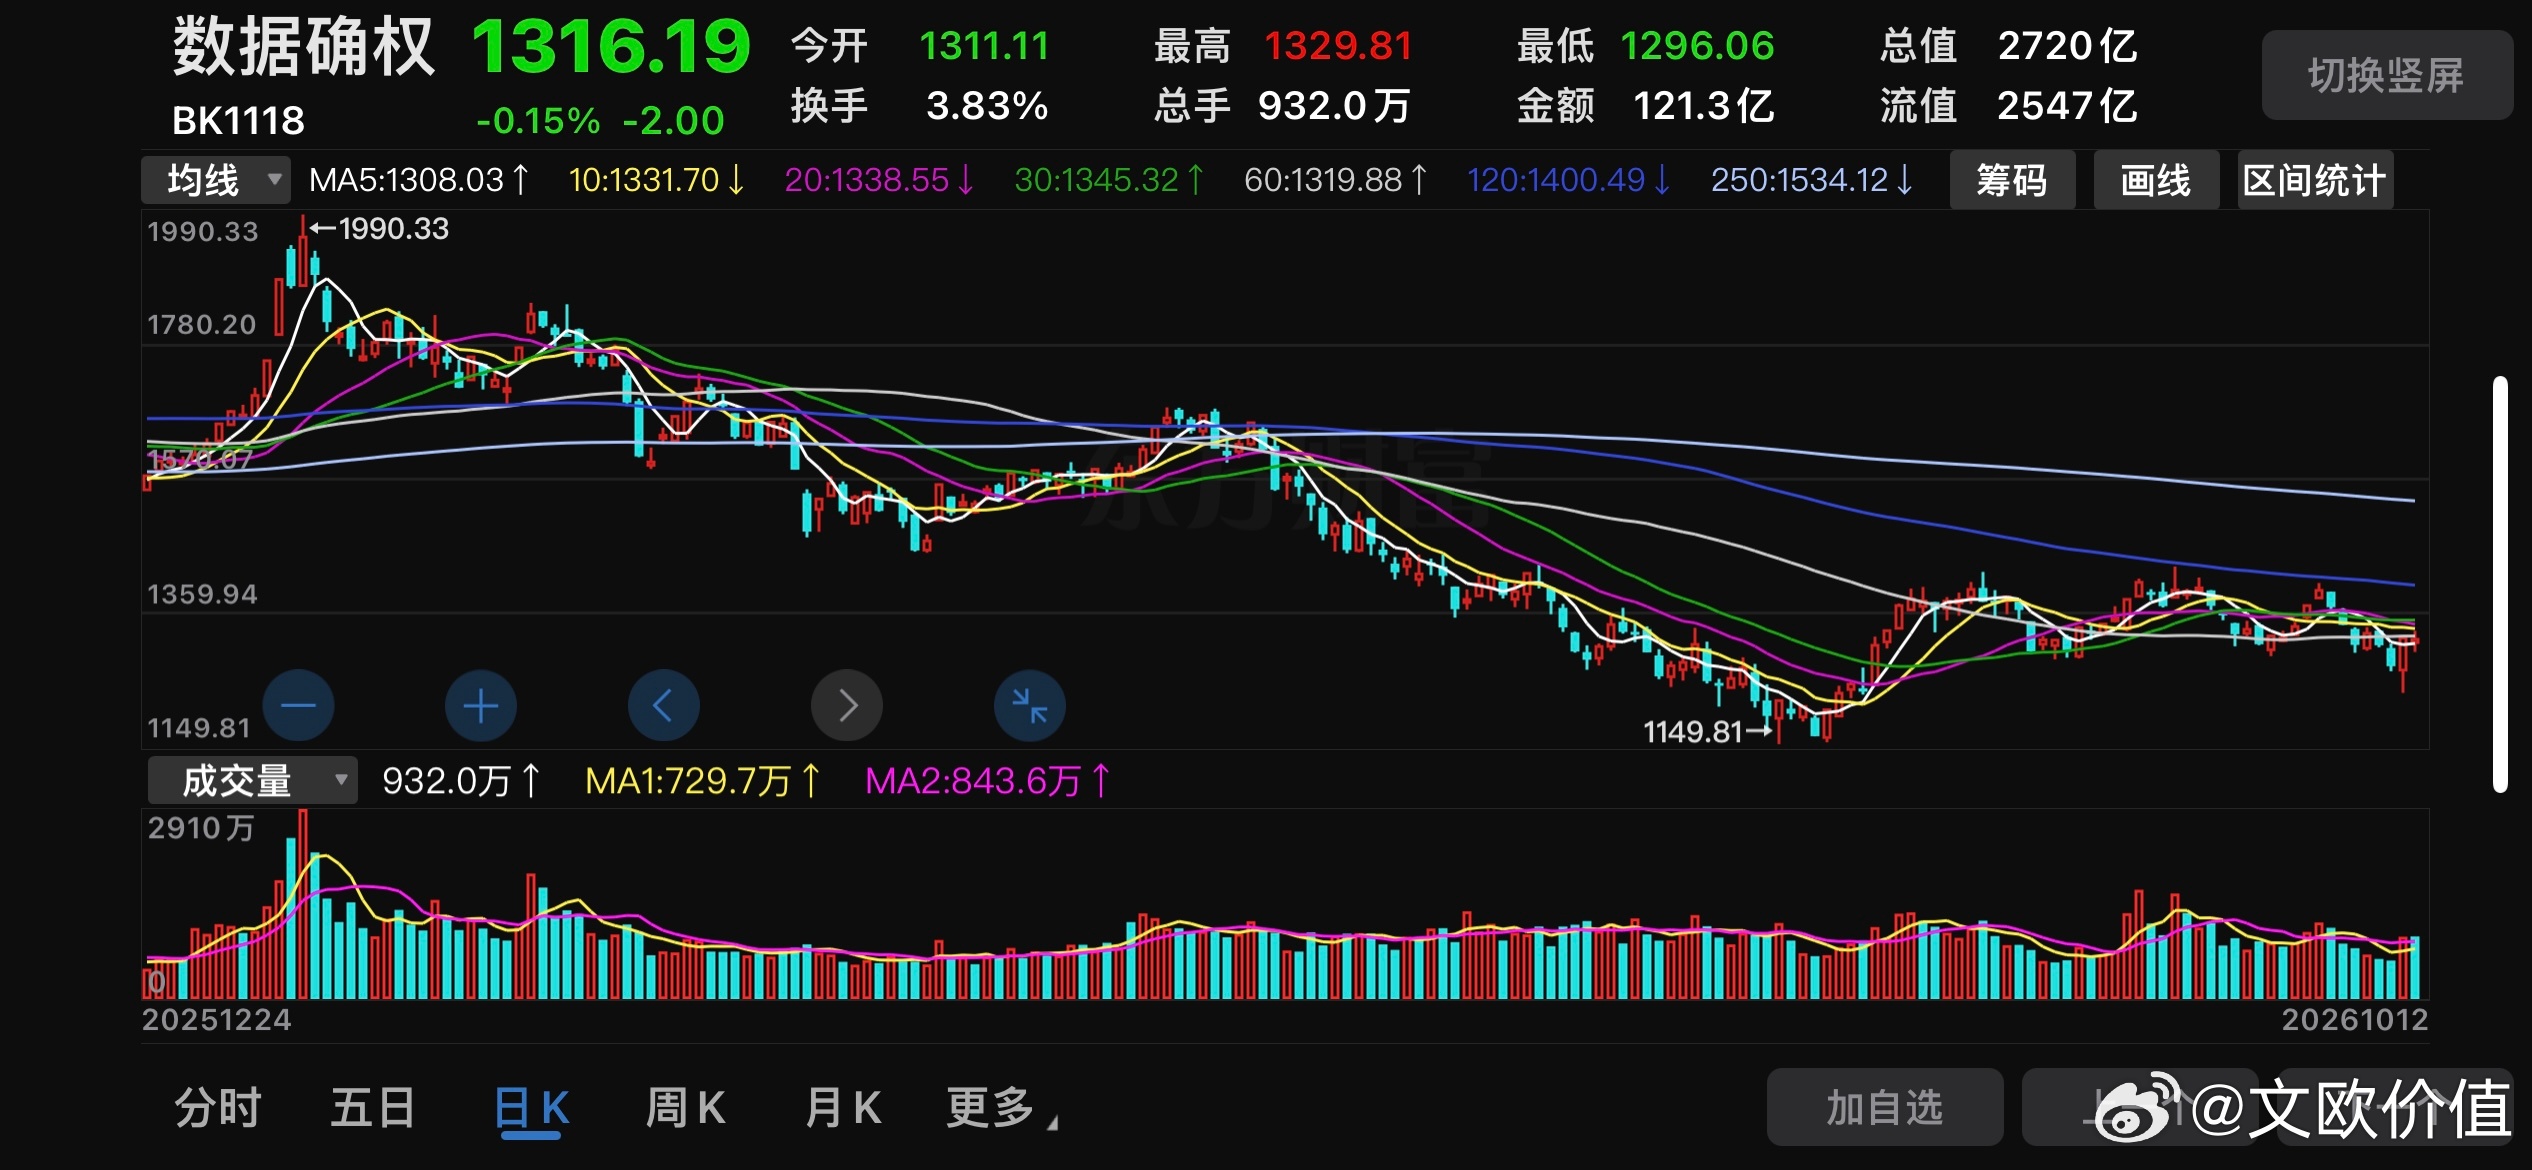Open 区间统计 range statistics
The image size is (2532, 1170).
(2314, 181)
